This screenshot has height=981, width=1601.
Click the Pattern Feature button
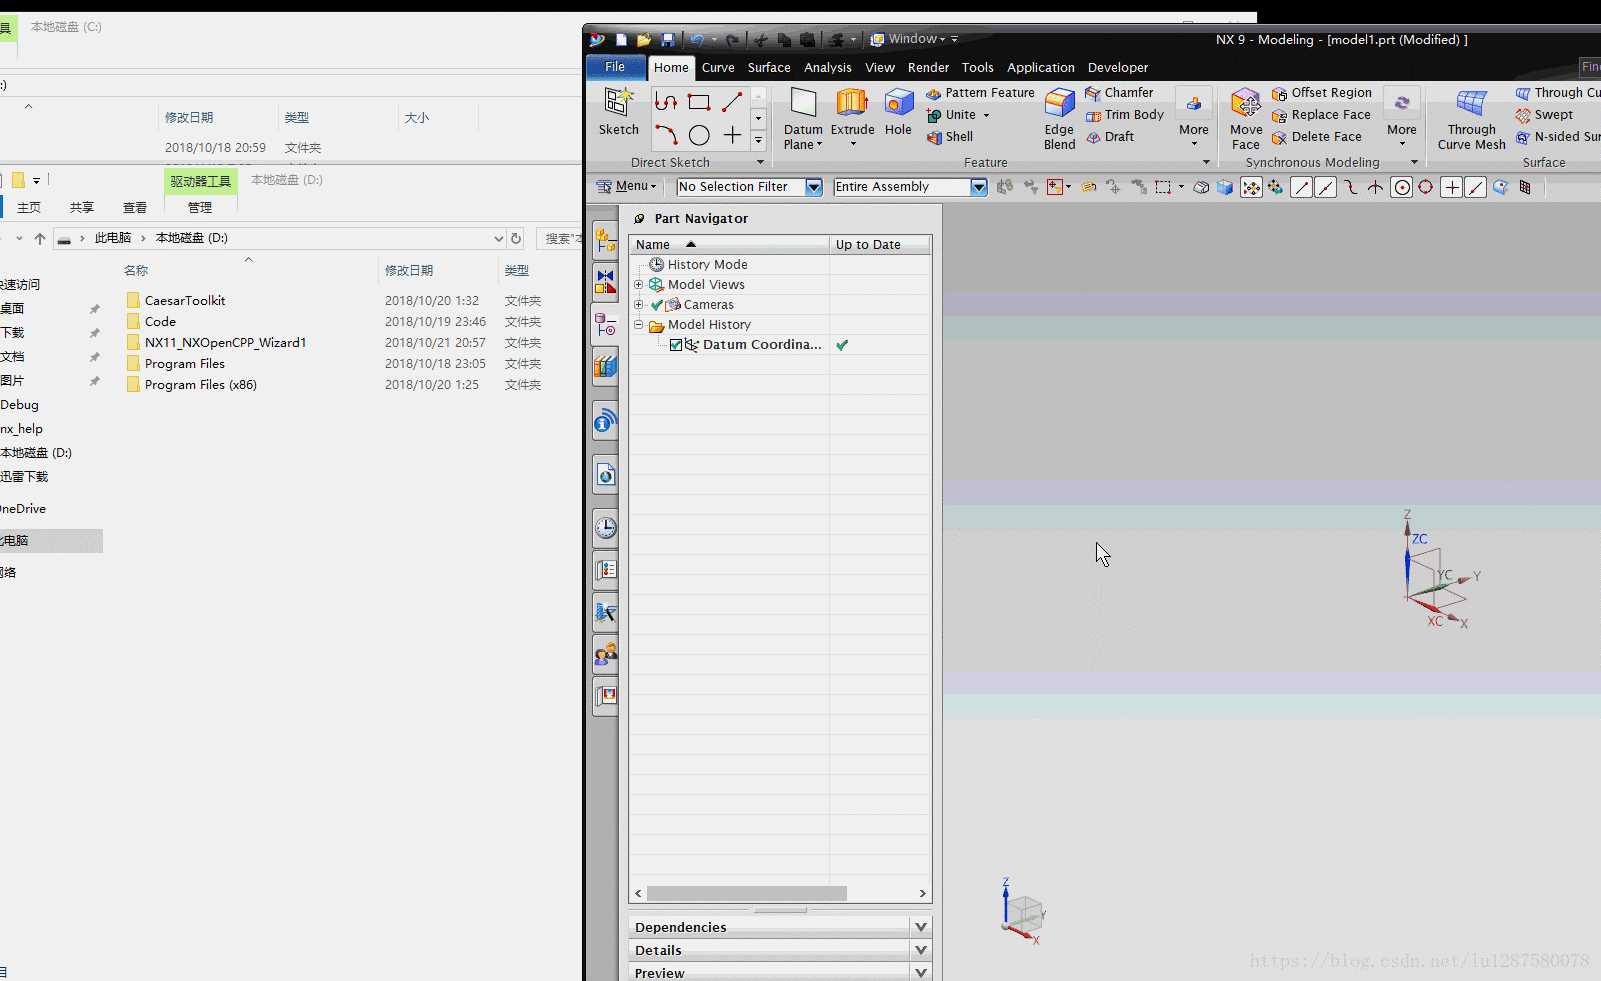click(980, 93)
